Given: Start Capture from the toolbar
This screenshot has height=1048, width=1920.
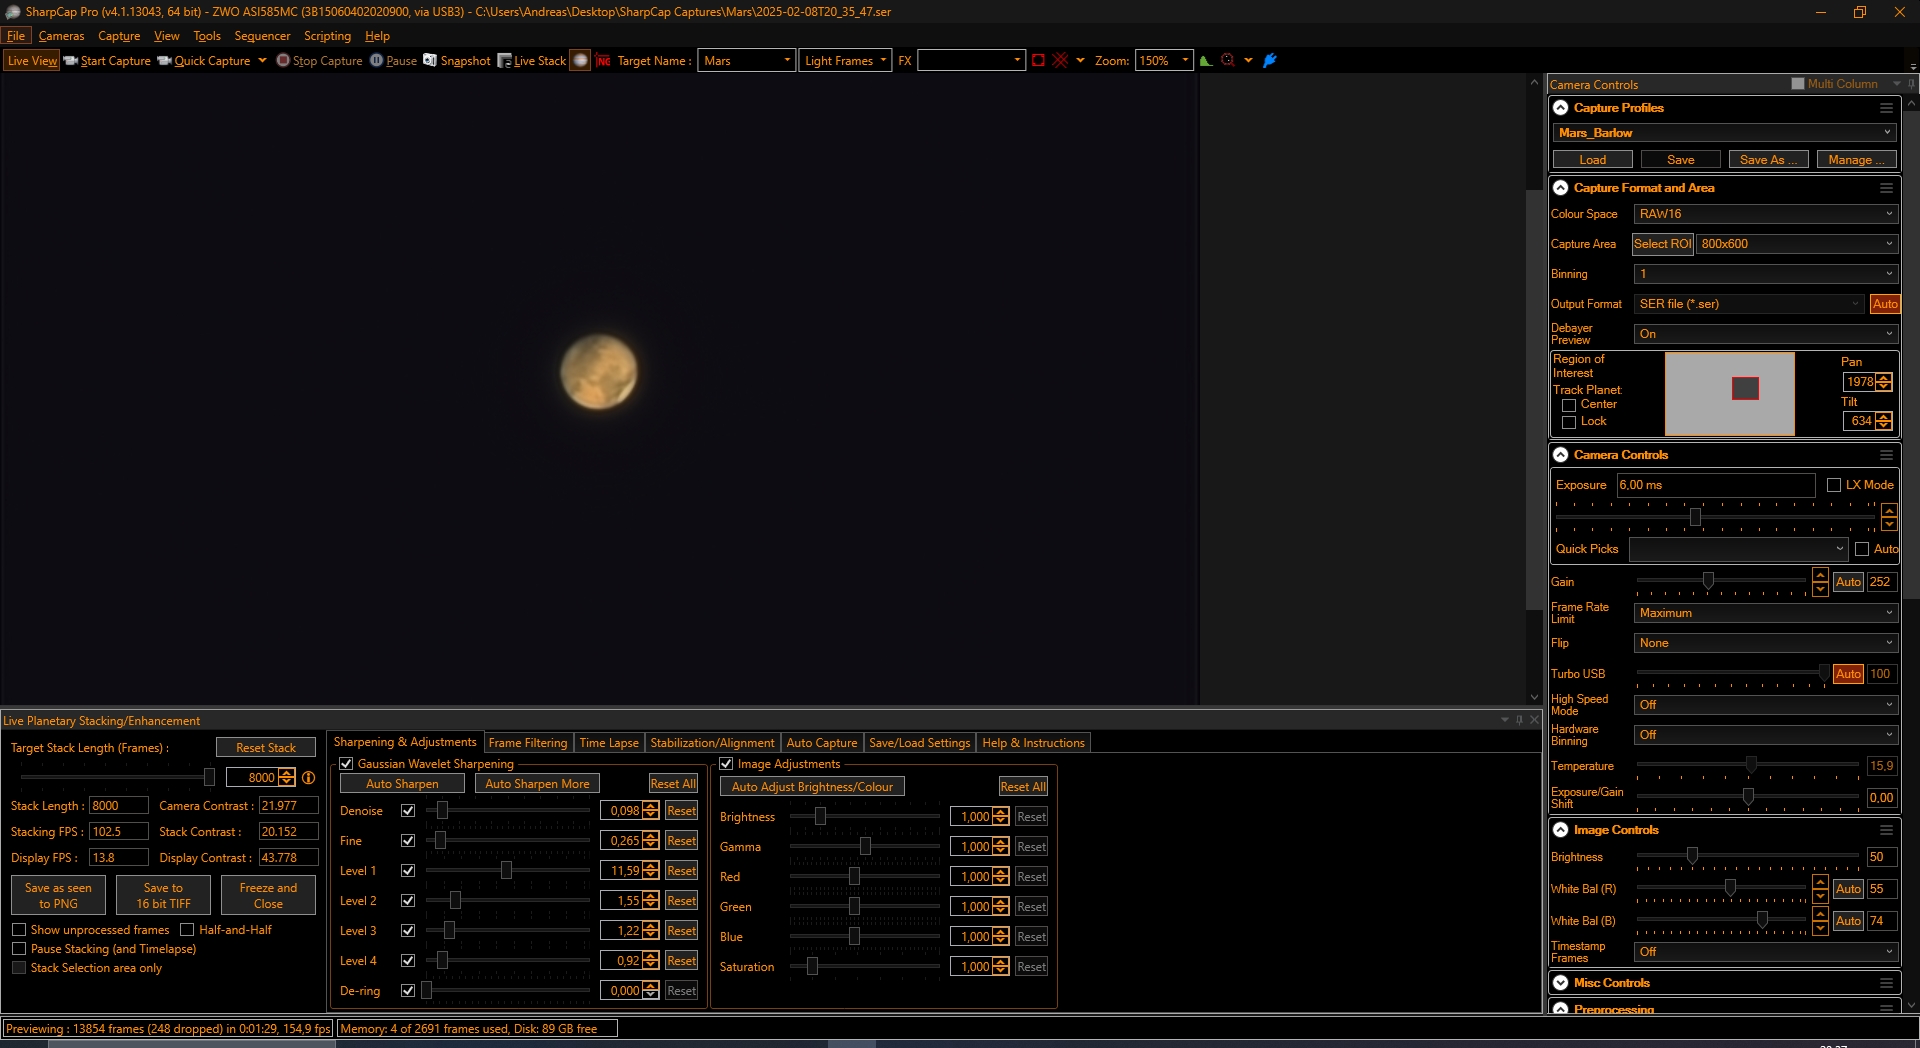Looking at the screenshot, I should tap(107, 61).
